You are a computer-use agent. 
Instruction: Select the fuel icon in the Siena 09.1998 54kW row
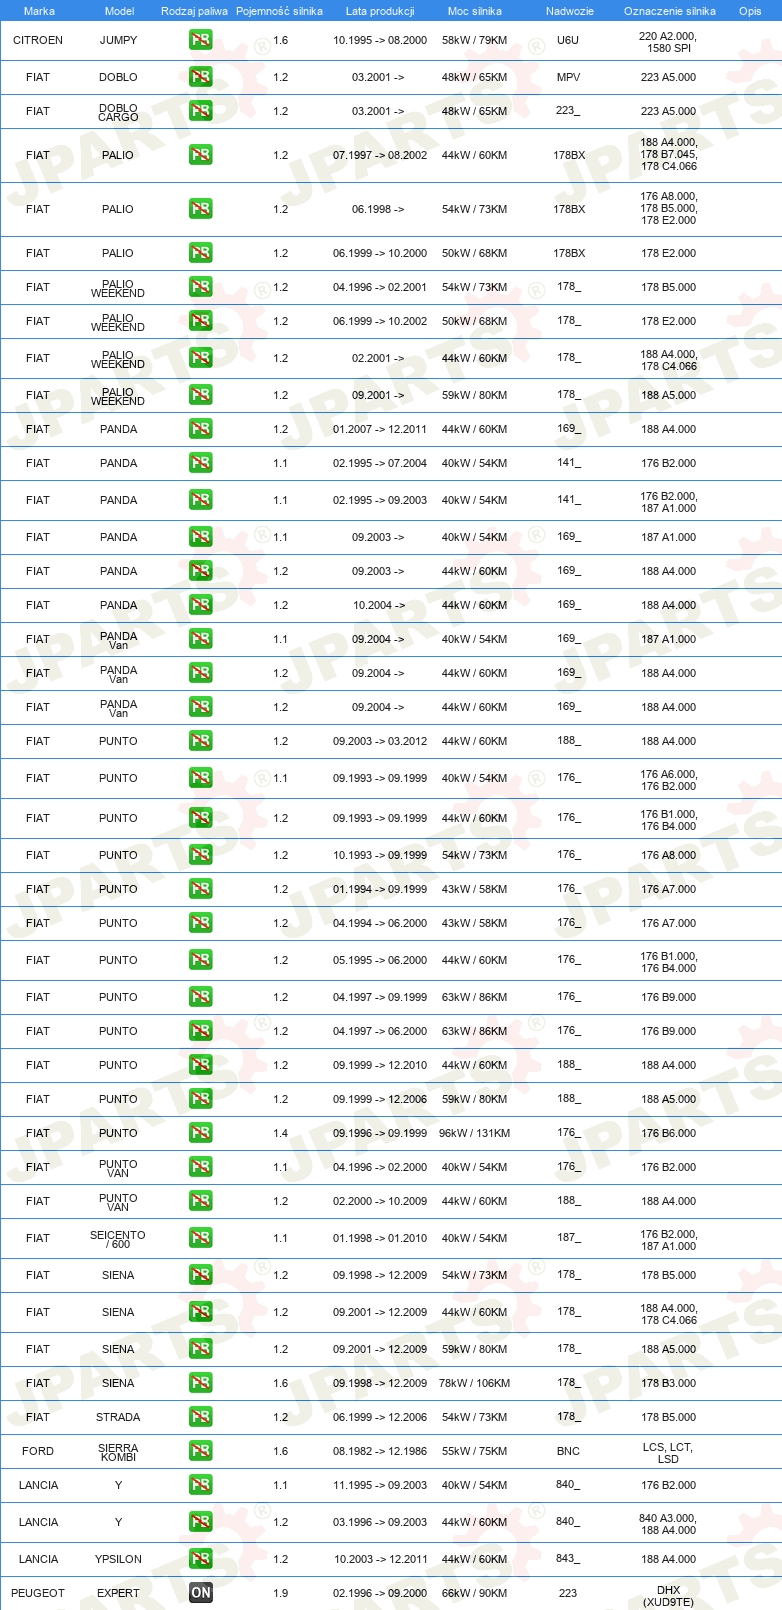201,1275
